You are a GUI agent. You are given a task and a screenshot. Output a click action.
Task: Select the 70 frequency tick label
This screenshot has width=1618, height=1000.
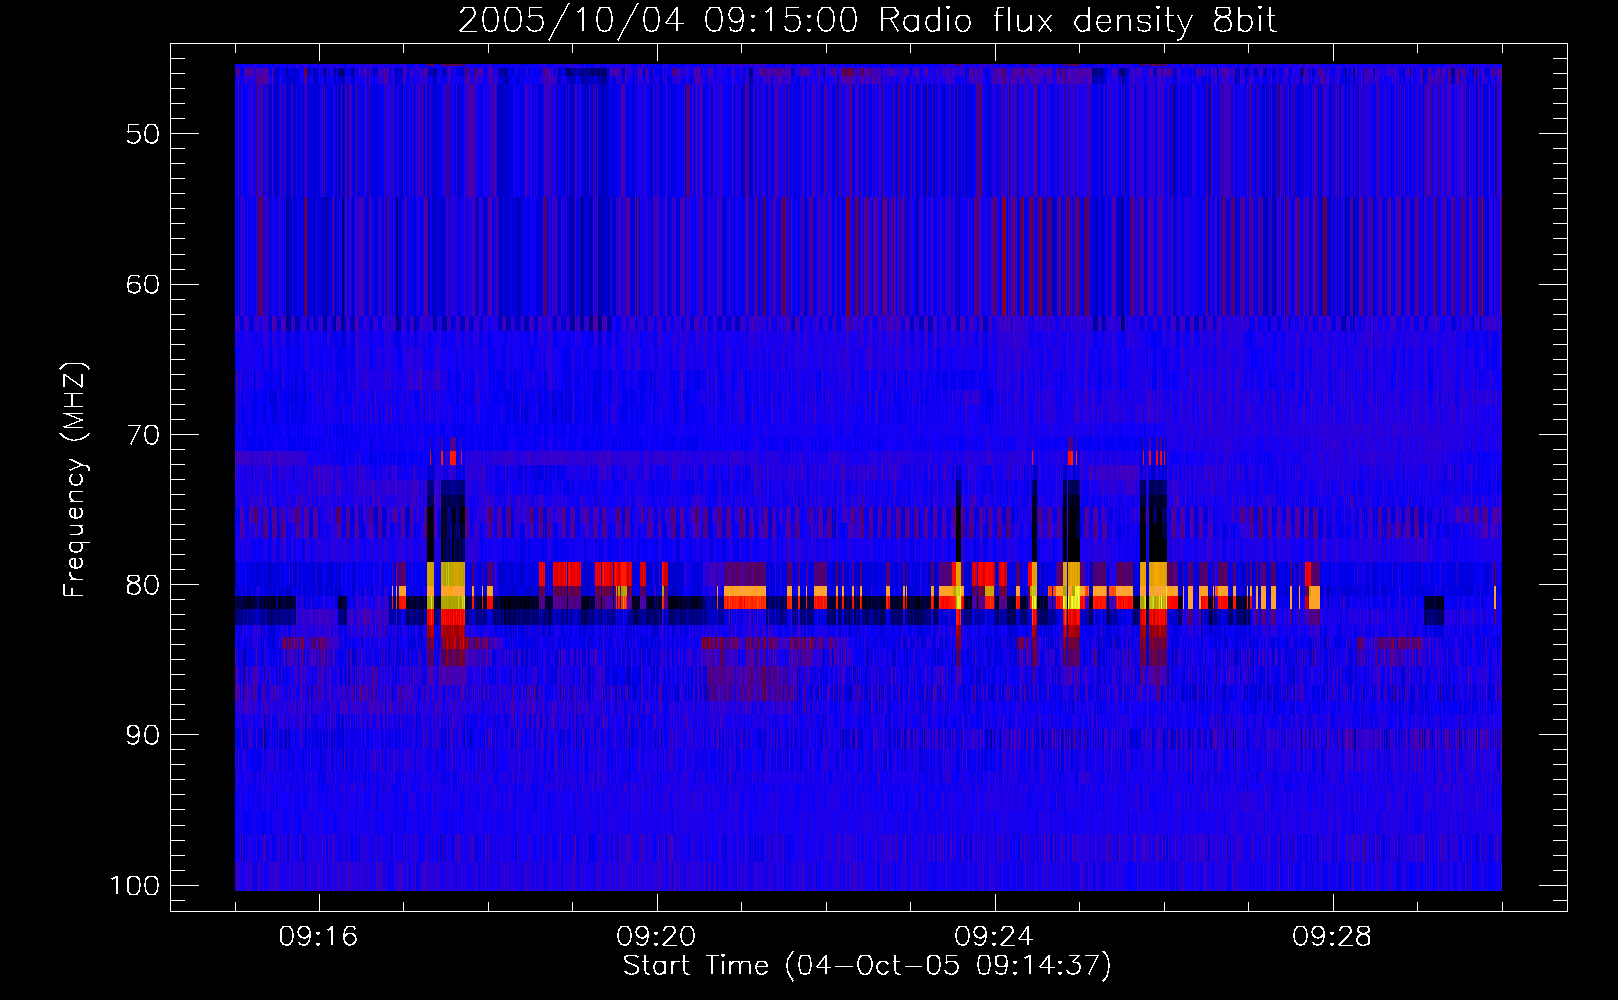coord(143,435)
